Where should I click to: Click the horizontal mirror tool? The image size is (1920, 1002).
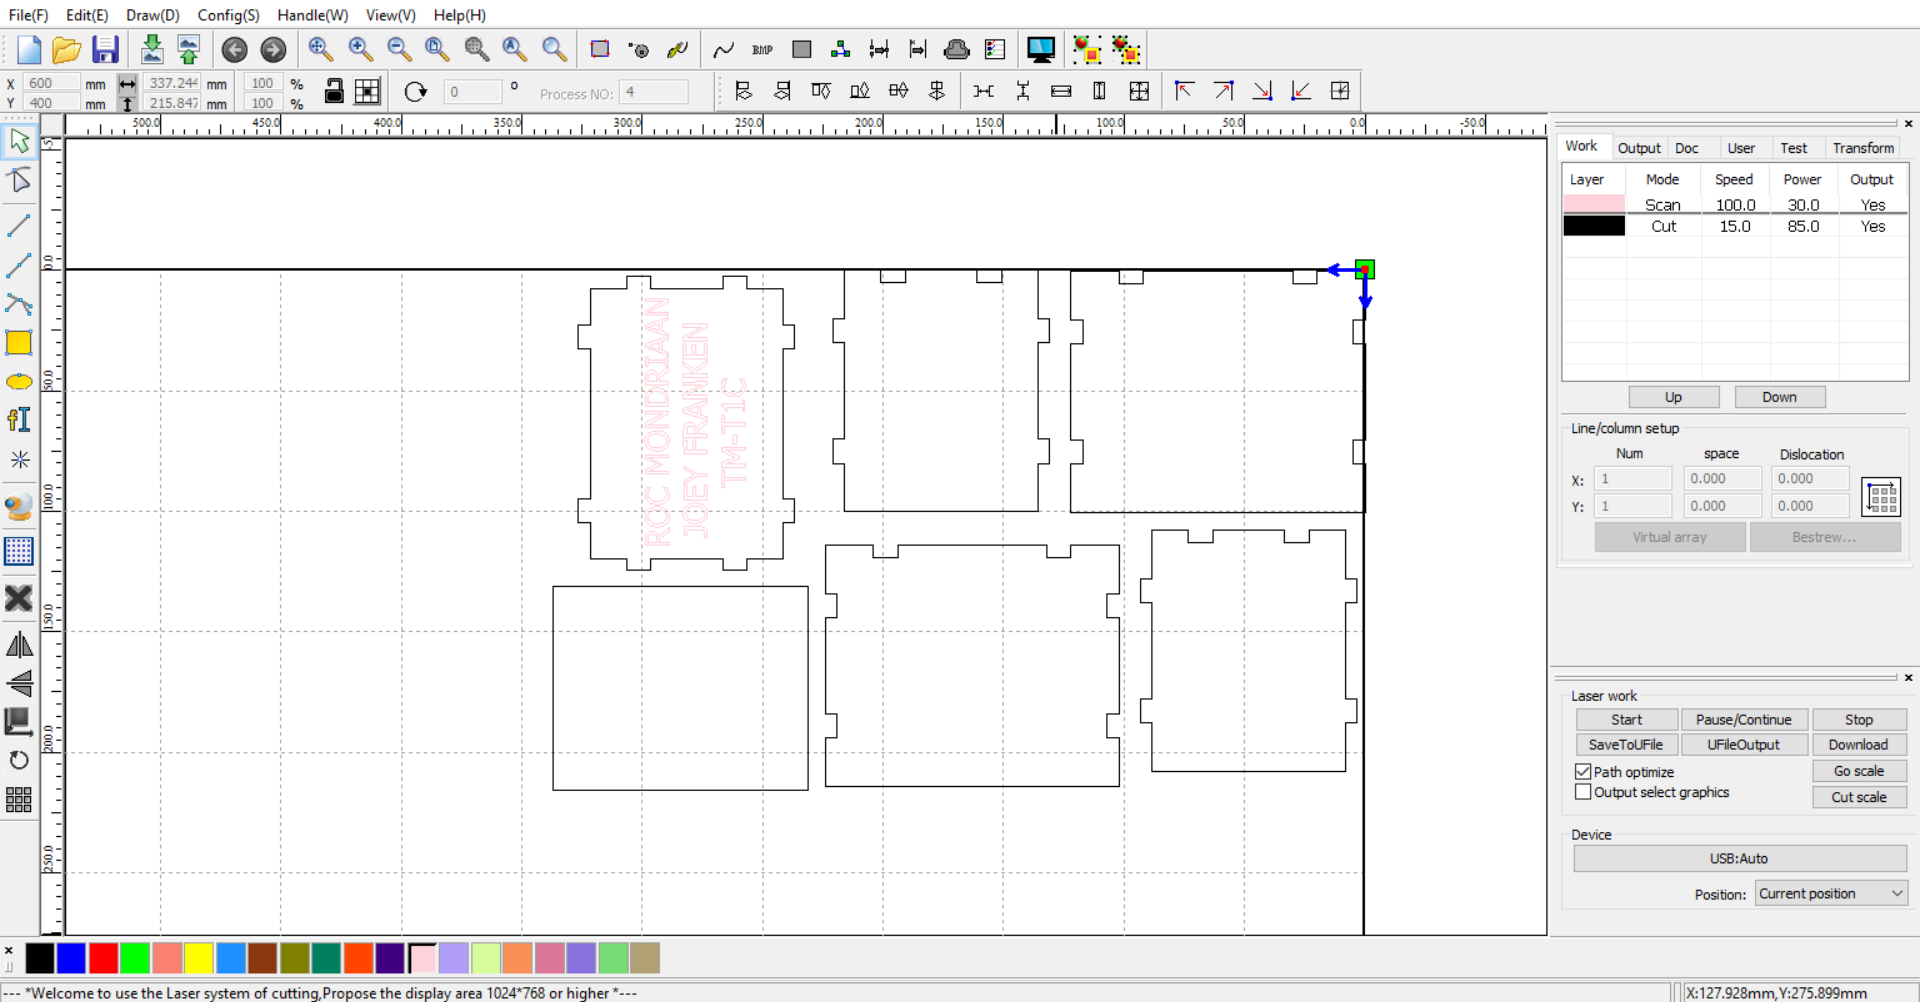click(19, 645)
